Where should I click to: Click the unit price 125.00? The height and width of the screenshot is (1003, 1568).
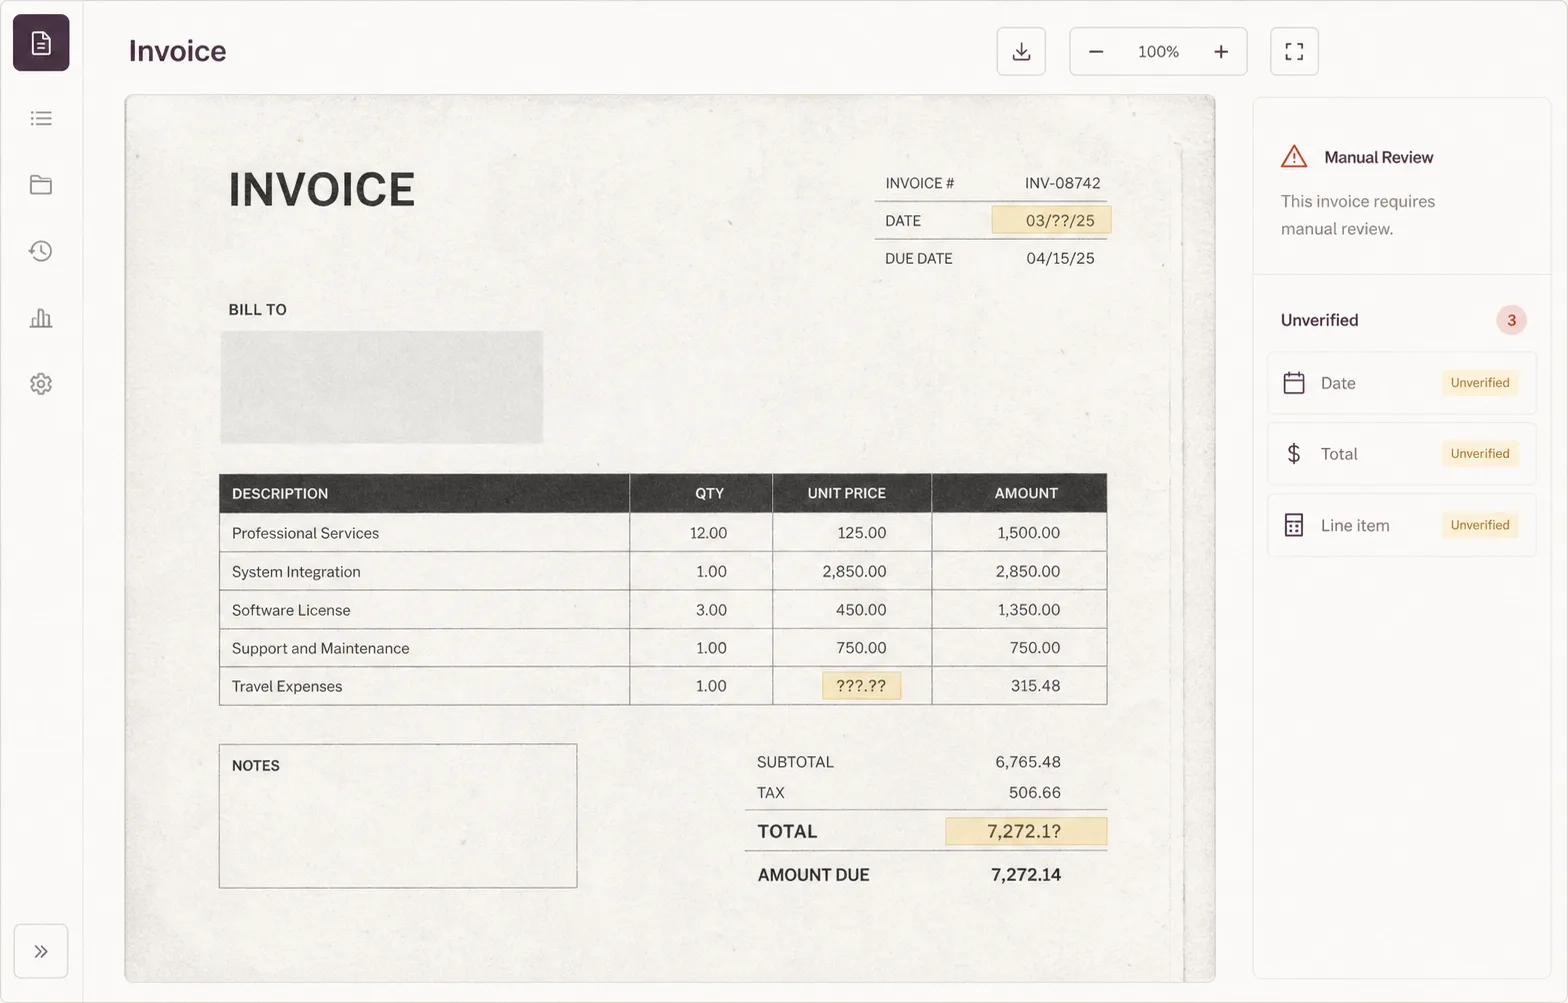pyautogui.click(x=862, y=533)
